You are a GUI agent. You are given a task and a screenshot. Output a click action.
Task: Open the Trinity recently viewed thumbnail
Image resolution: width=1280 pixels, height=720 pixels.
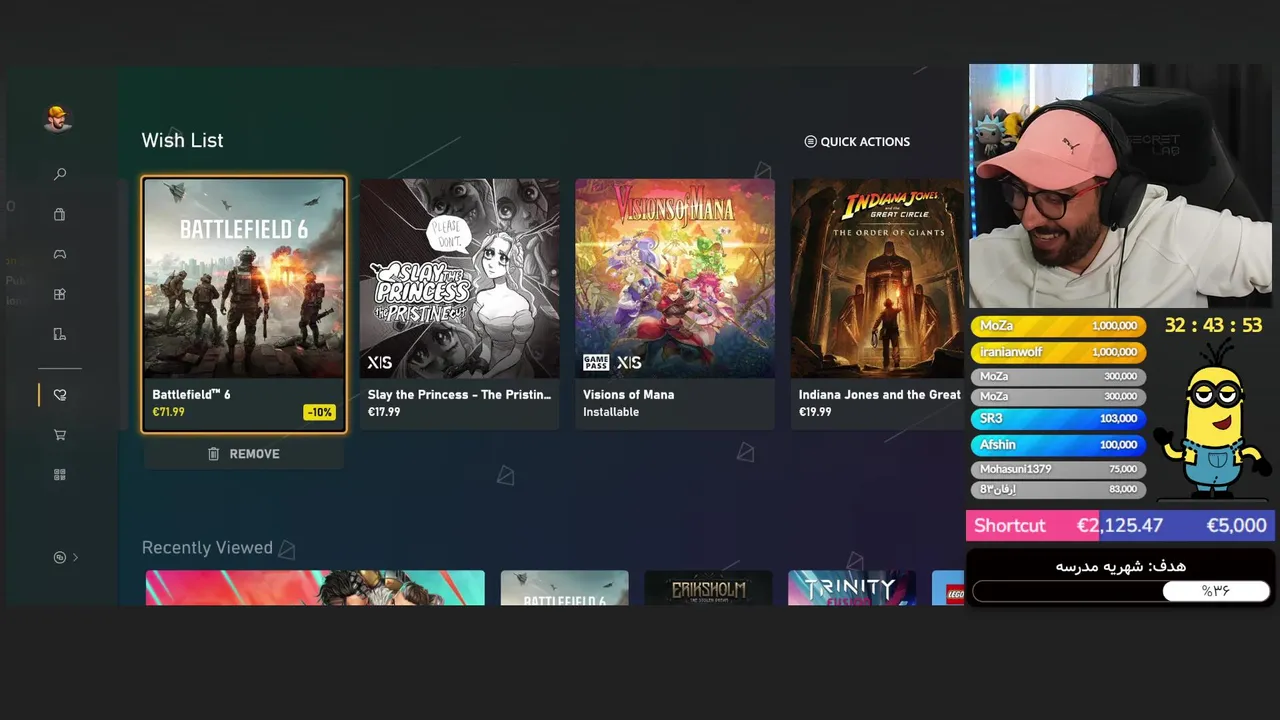point(852,588)
